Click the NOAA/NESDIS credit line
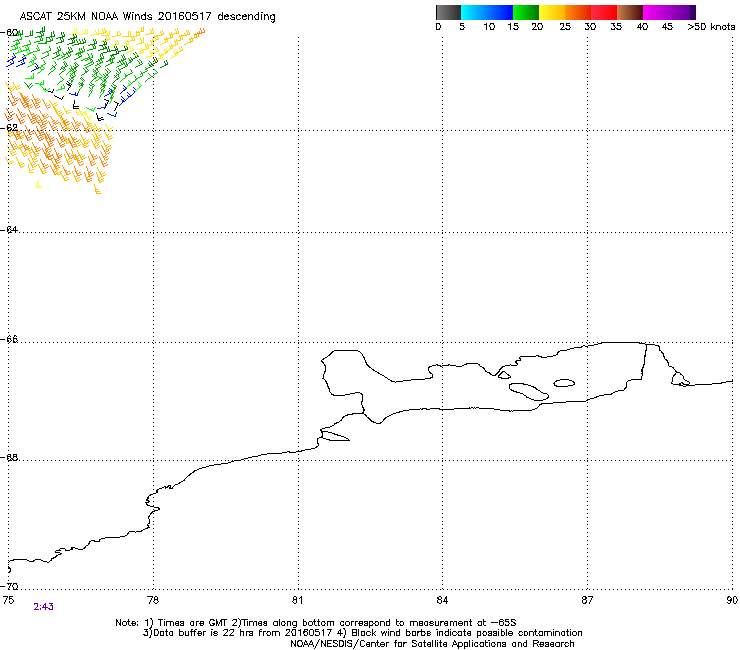The width and height of the screenshot is (740, 650). tap(432, 644)
